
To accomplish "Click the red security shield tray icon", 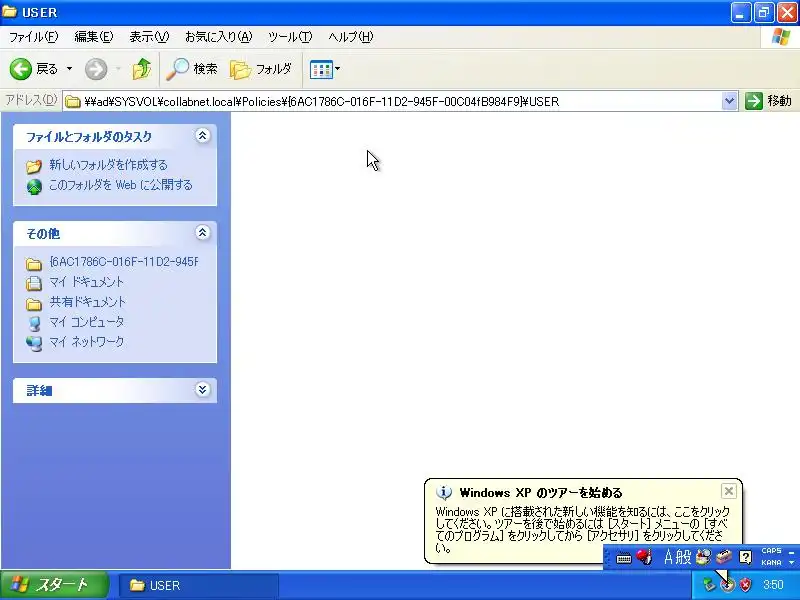I will (x=745, y=585).
